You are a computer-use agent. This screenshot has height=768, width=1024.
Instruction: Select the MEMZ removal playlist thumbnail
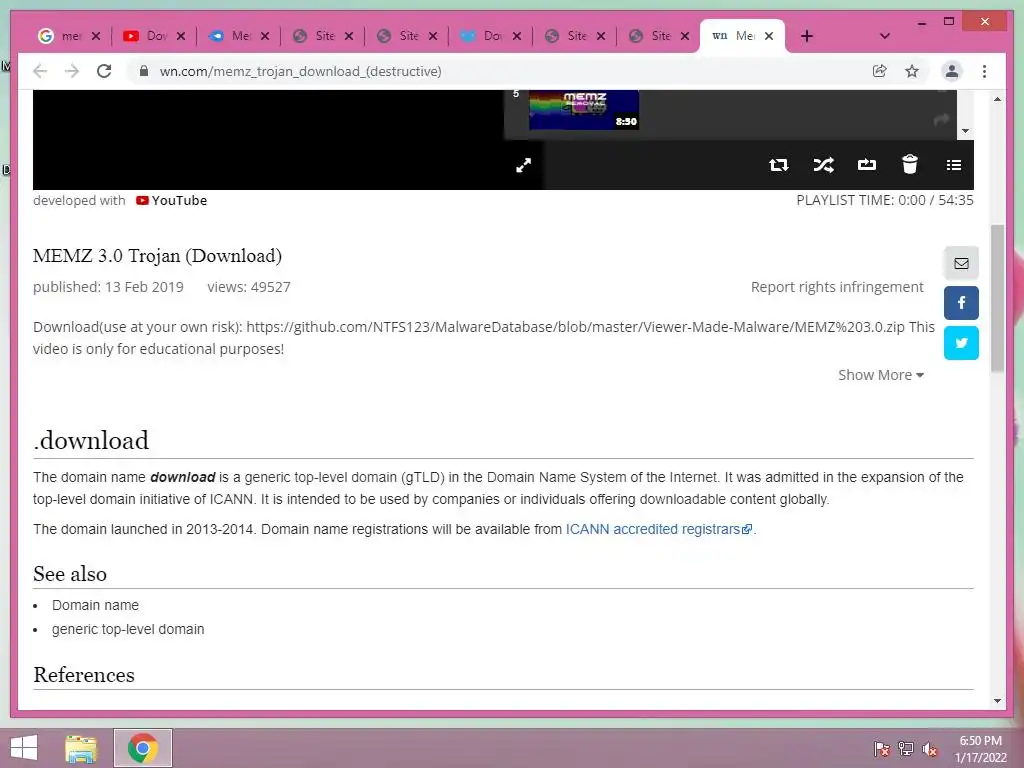click(584, 110)
